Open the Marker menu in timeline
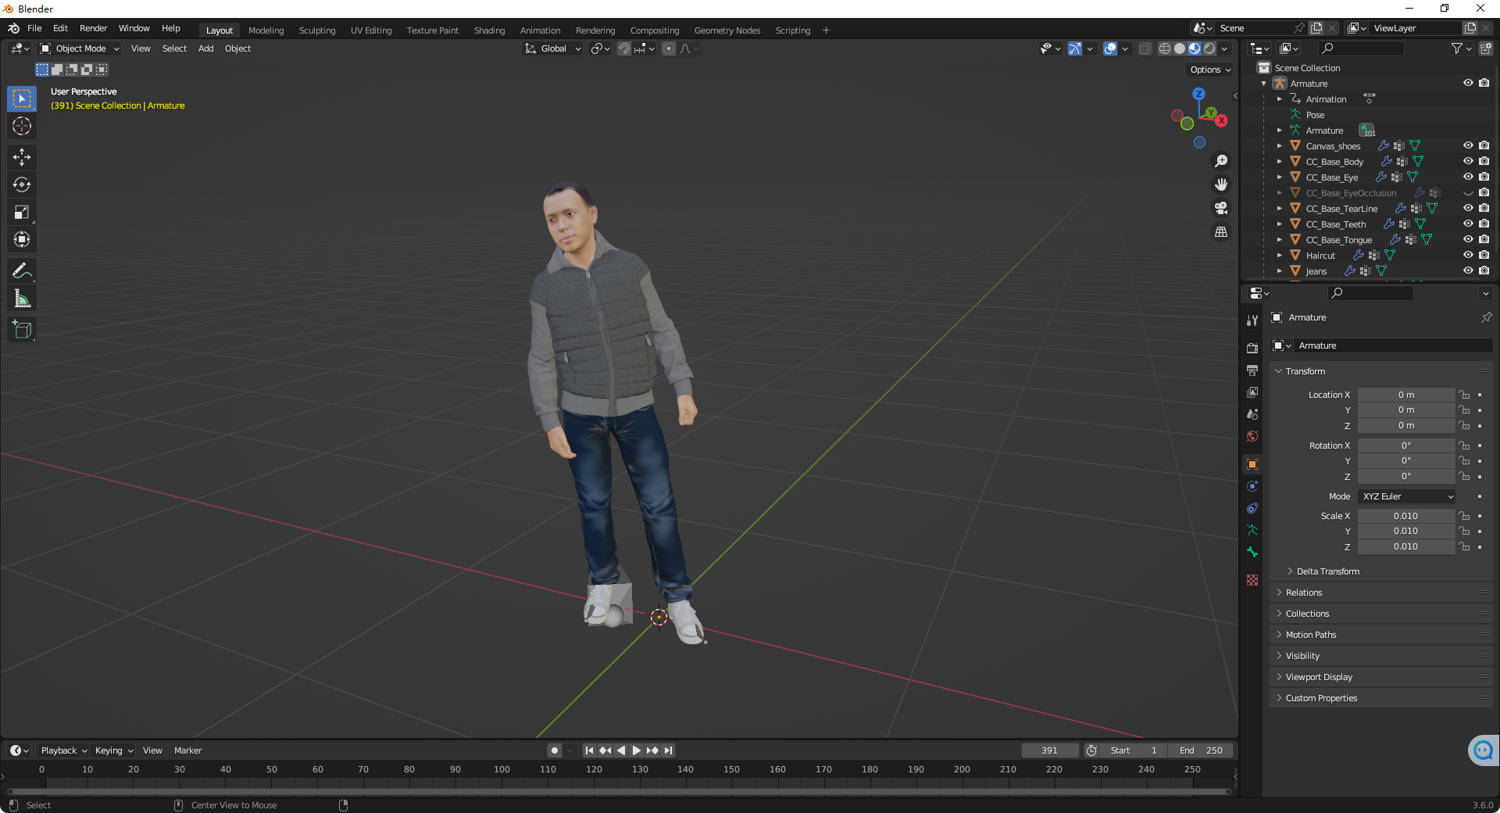1500x813 pixels. (188, 750)
